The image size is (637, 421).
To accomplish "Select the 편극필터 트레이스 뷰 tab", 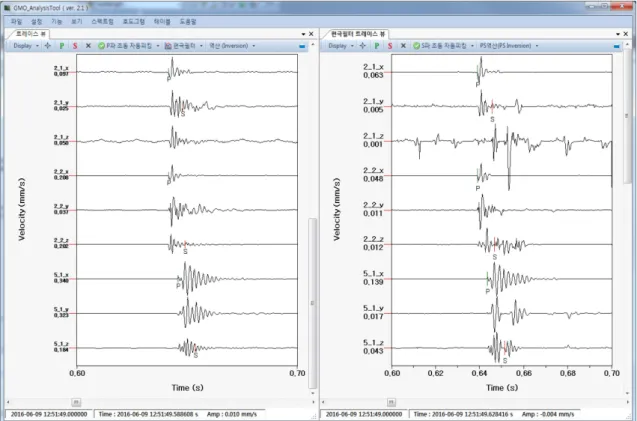I will [x=357, y=34].
